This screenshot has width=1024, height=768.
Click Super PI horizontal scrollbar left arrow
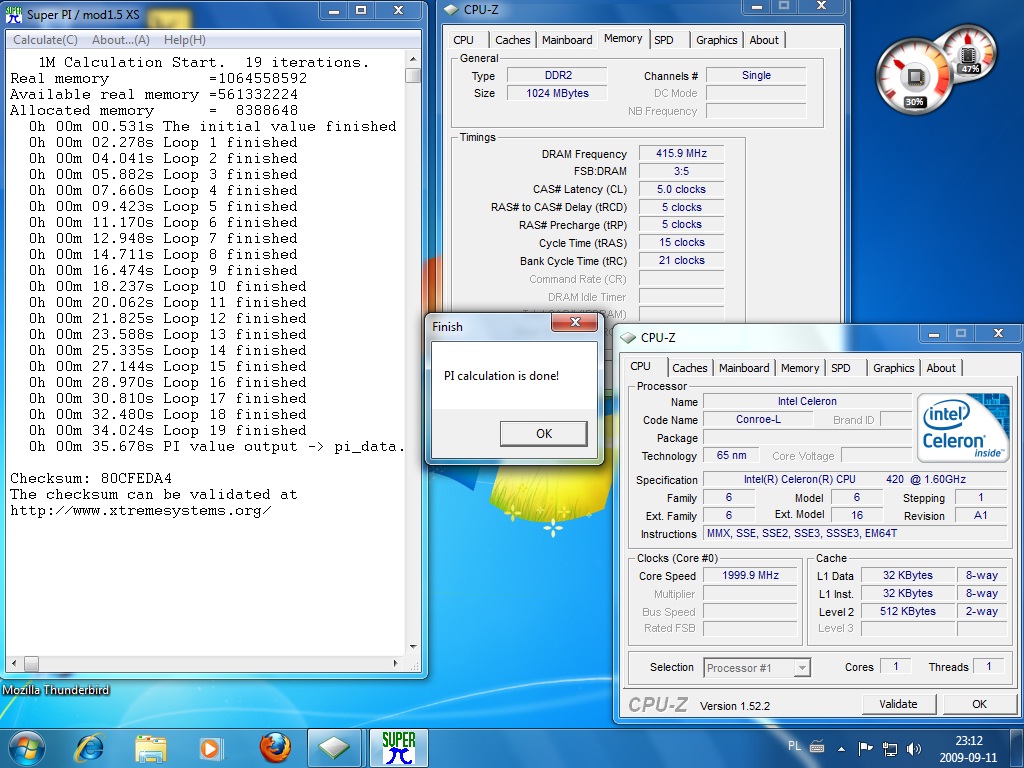tap(12, 663)
